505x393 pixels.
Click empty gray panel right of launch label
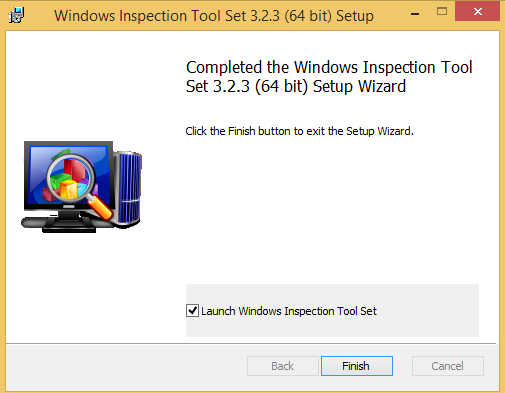pyautogui.click(x=428, y=311)
